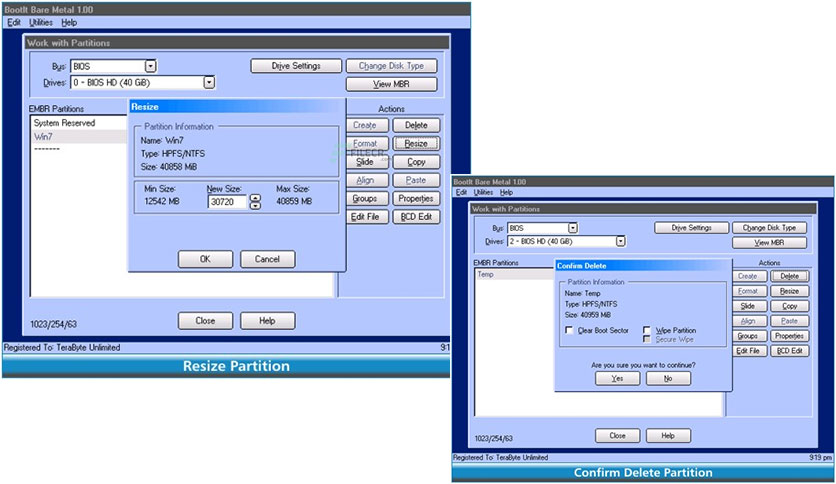
Task: Click Slide action button in right window
Action: click(x=750, y=306)
